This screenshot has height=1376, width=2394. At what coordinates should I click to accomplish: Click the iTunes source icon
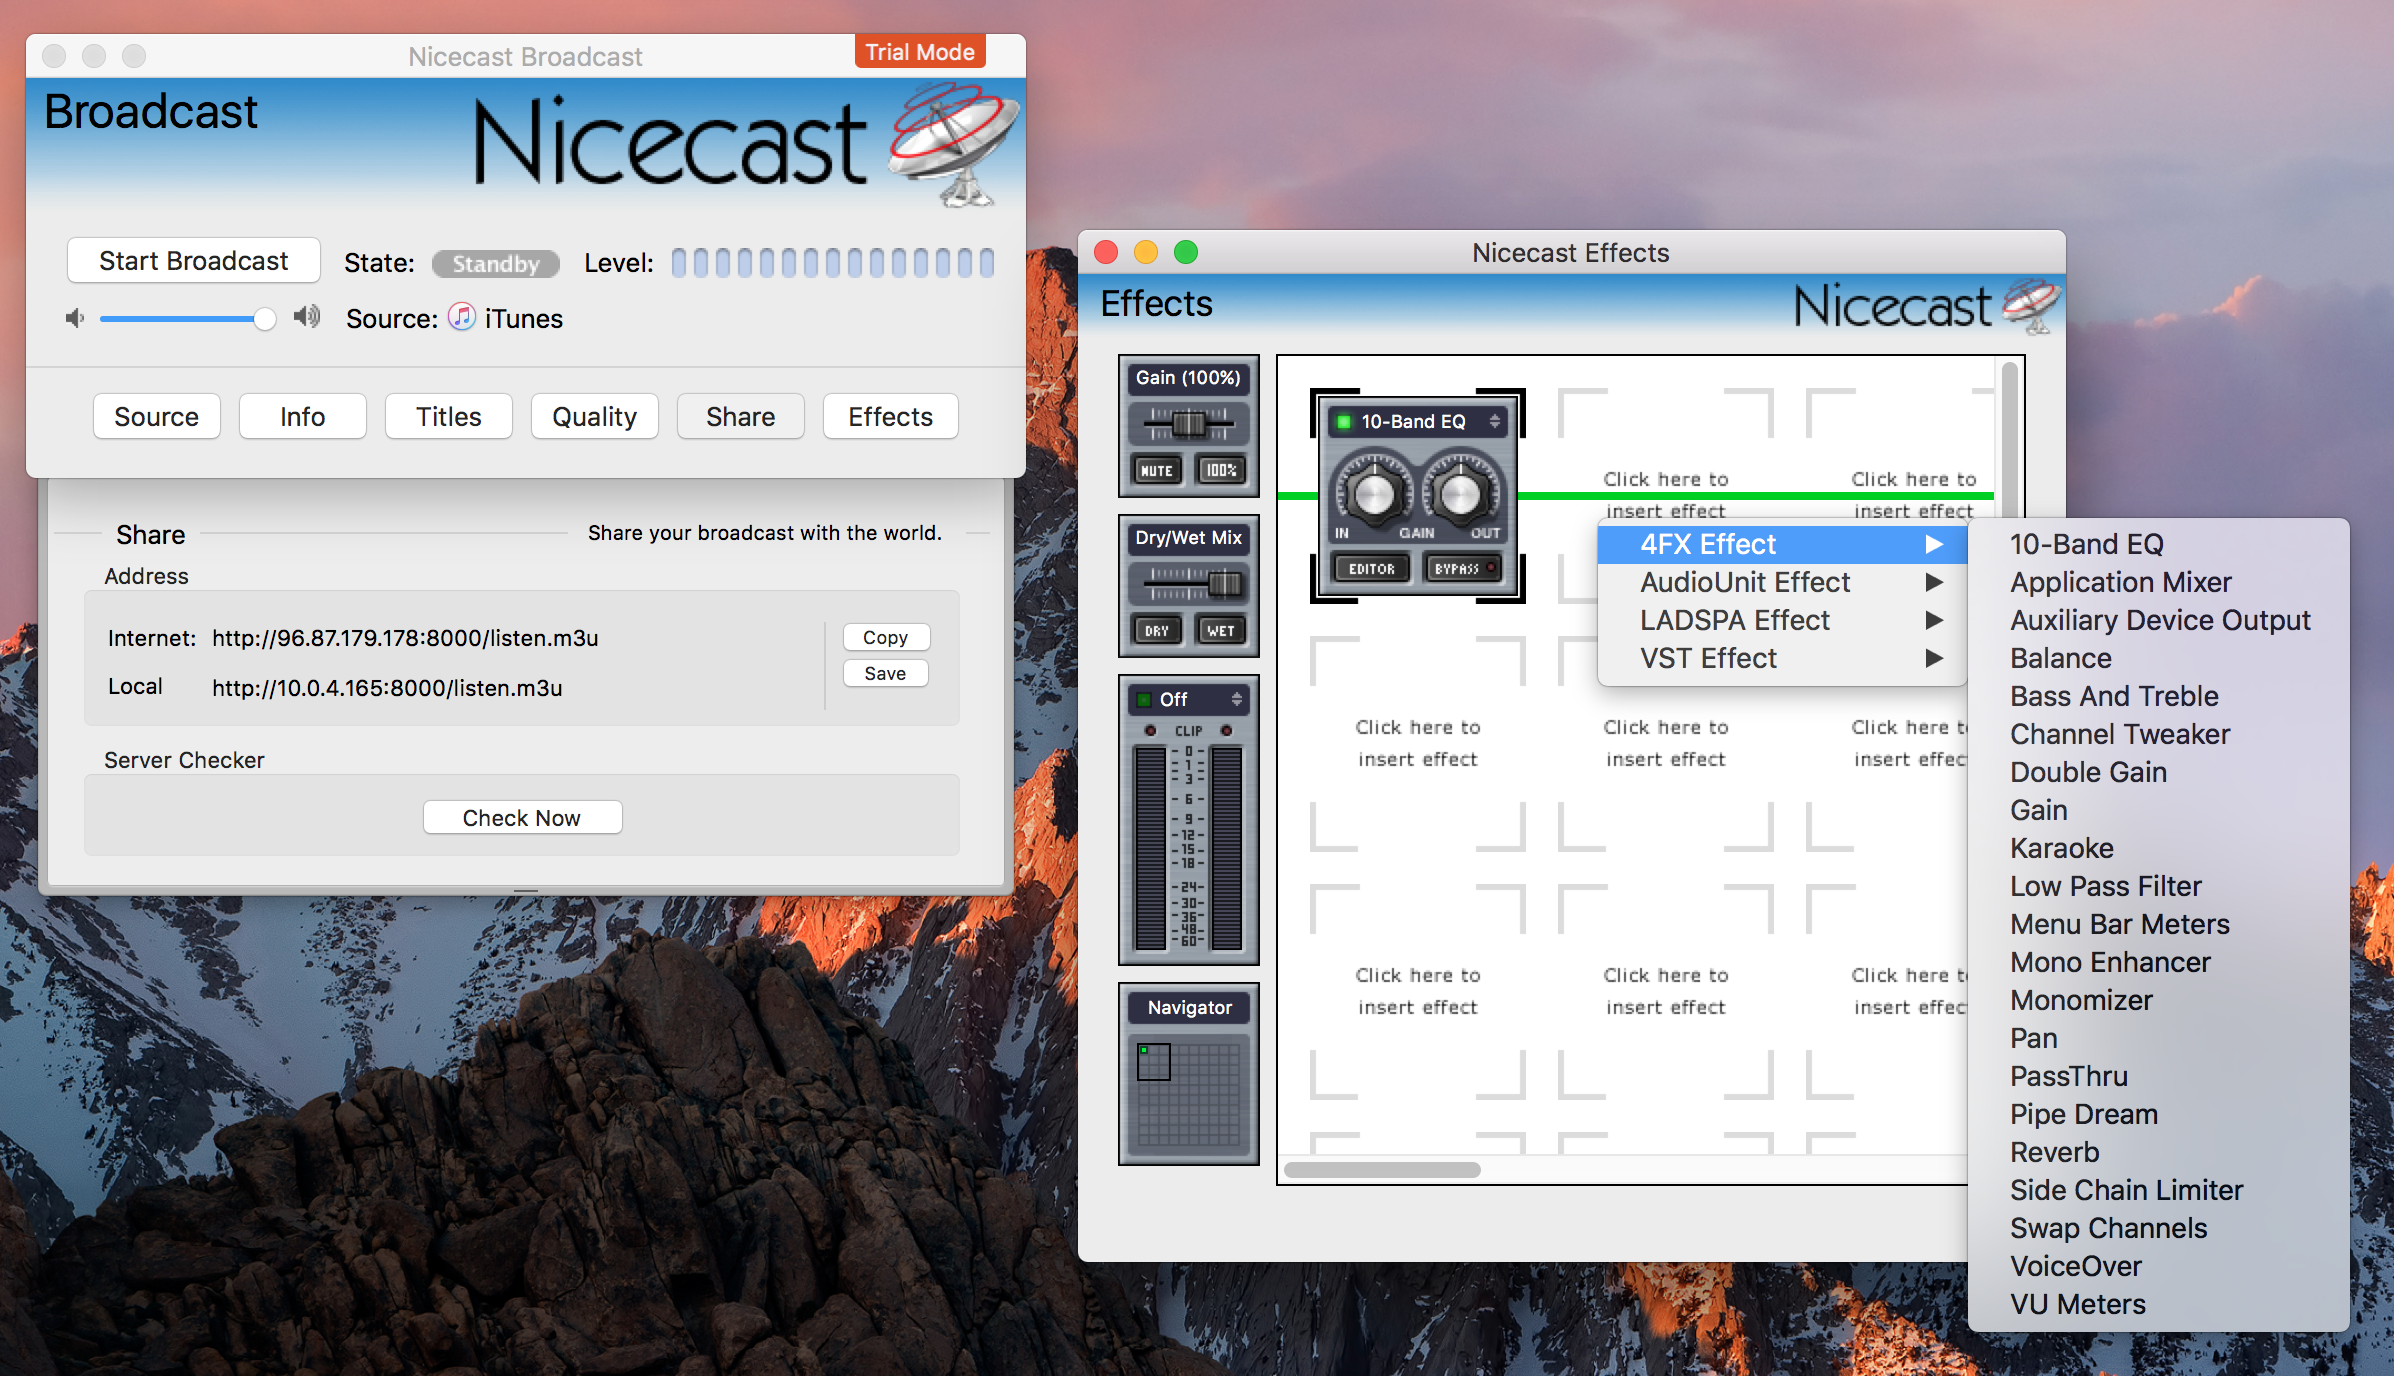[x=461, y=318]
